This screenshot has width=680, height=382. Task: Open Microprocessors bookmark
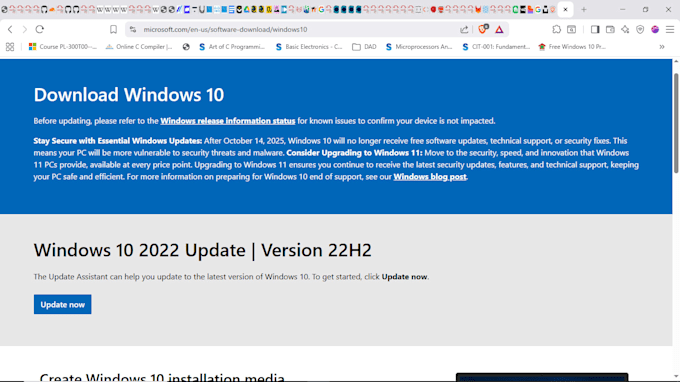pos(418,47)
